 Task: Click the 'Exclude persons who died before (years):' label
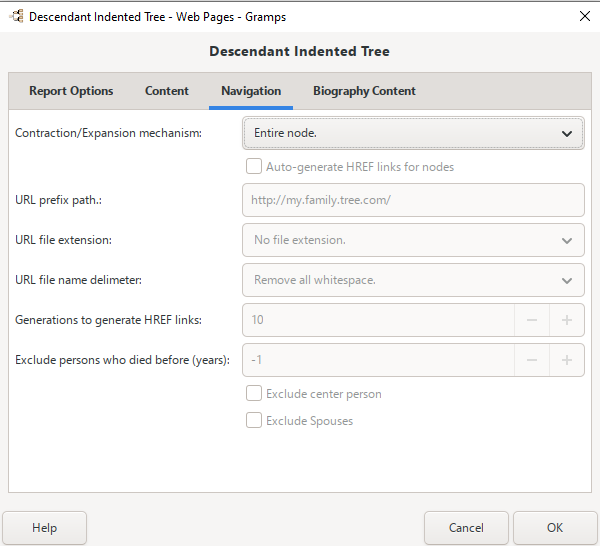click(122, 360)
